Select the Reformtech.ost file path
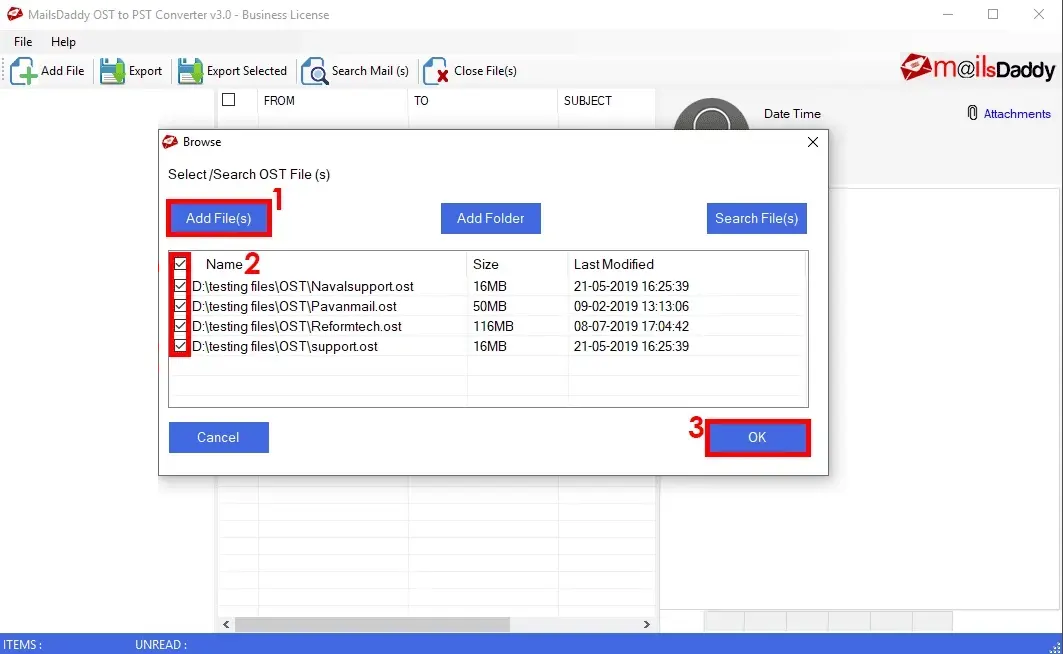 tap(297, 326)
